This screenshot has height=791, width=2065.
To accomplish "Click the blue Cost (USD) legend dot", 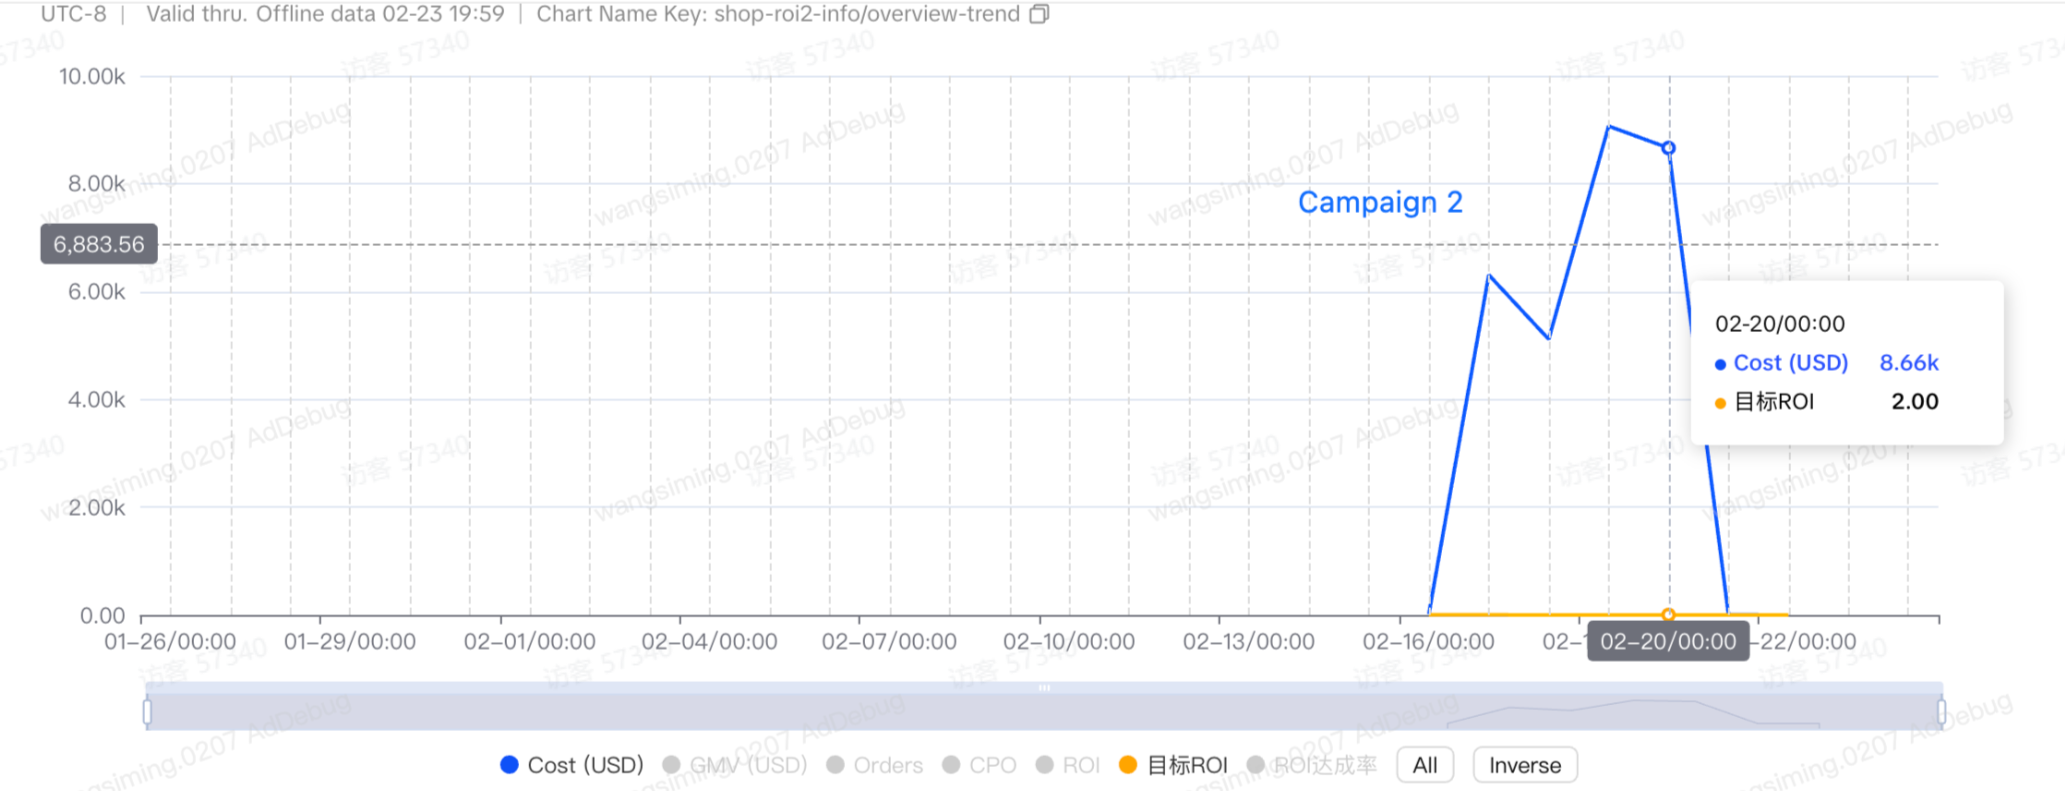I will (509, 765).
